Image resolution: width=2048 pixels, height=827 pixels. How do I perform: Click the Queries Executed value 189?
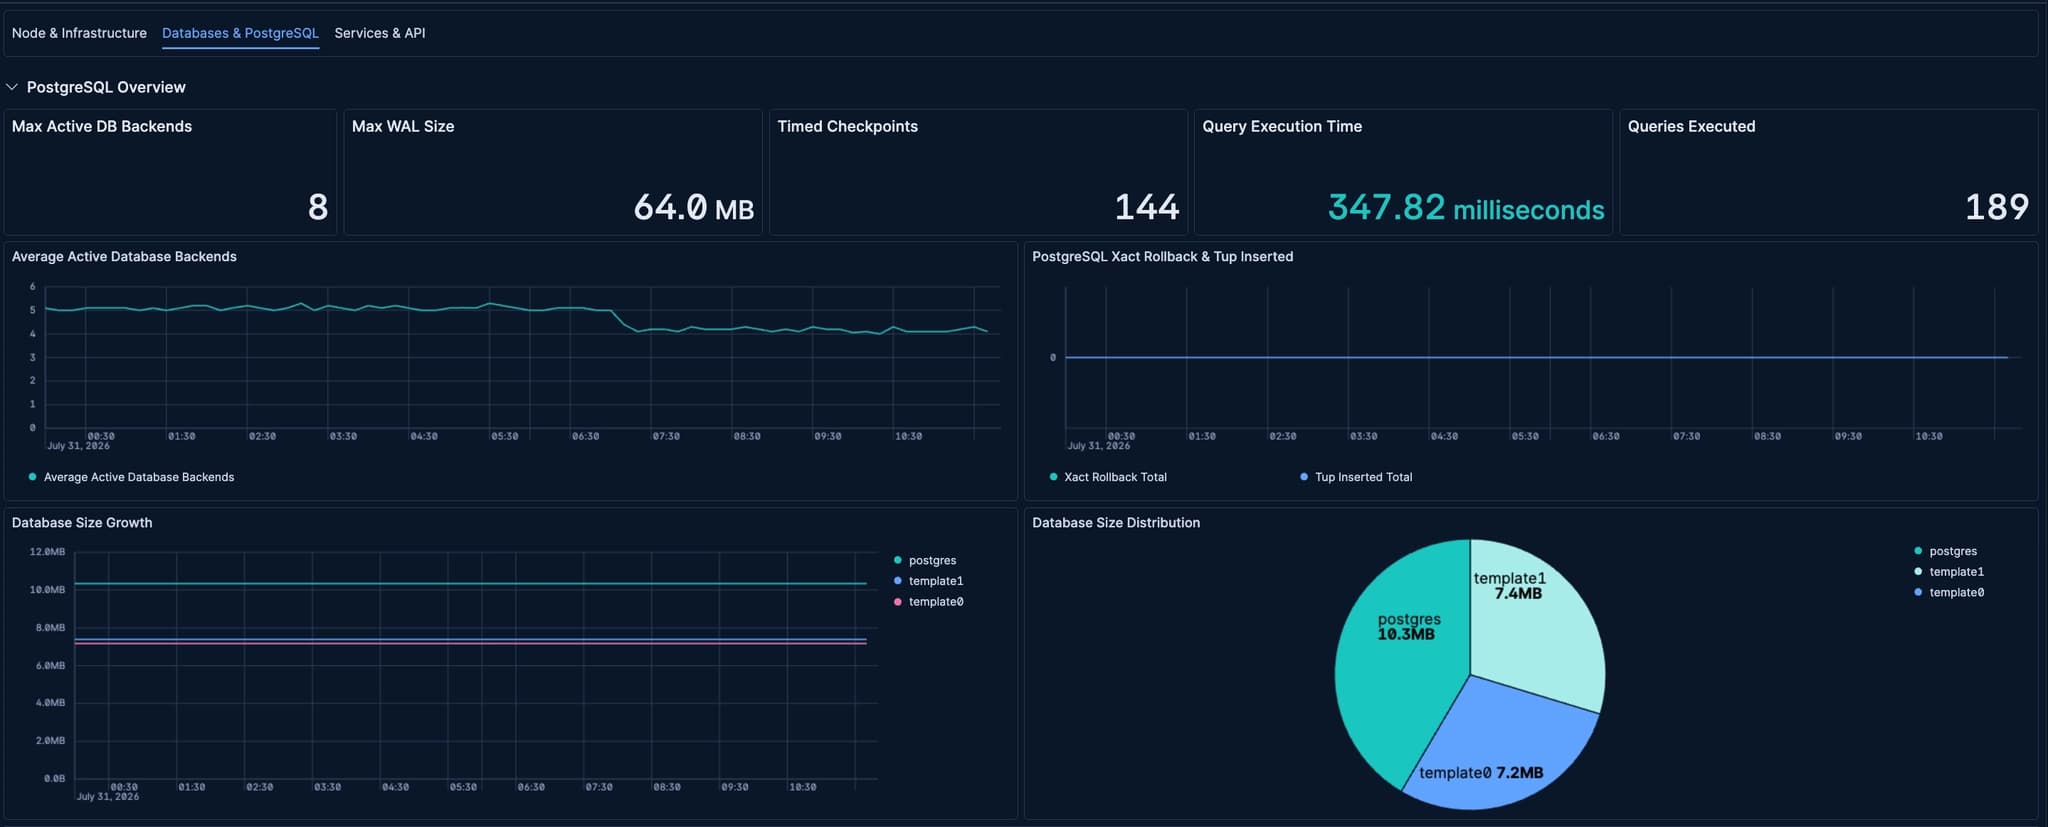[1997, 207]
